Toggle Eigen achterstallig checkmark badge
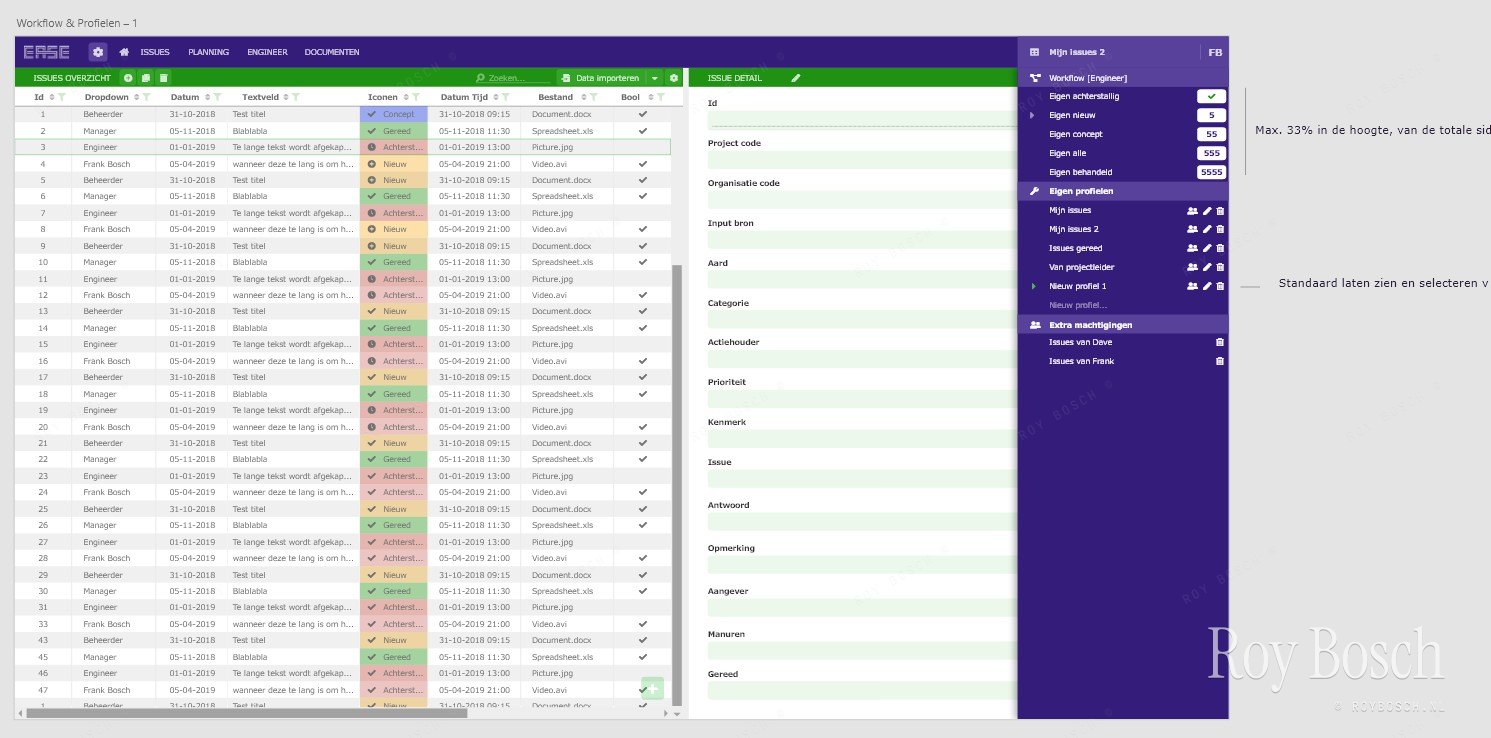The height and width of the screenshot is (738, 1491). pyautogui.click(x=1211, y=96)
